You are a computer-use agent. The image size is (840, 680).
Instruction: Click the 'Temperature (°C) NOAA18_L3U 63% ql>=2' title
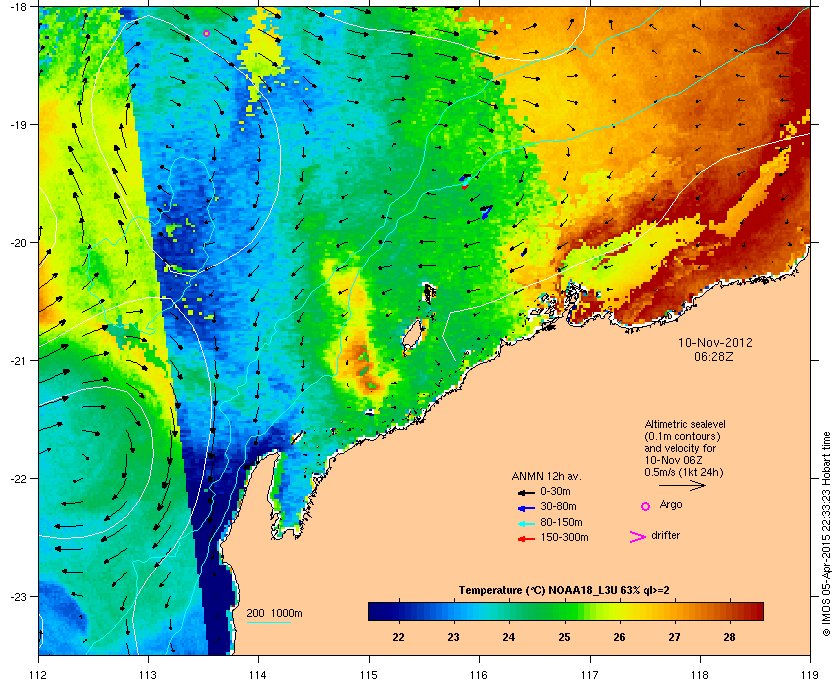click(564, 591)
